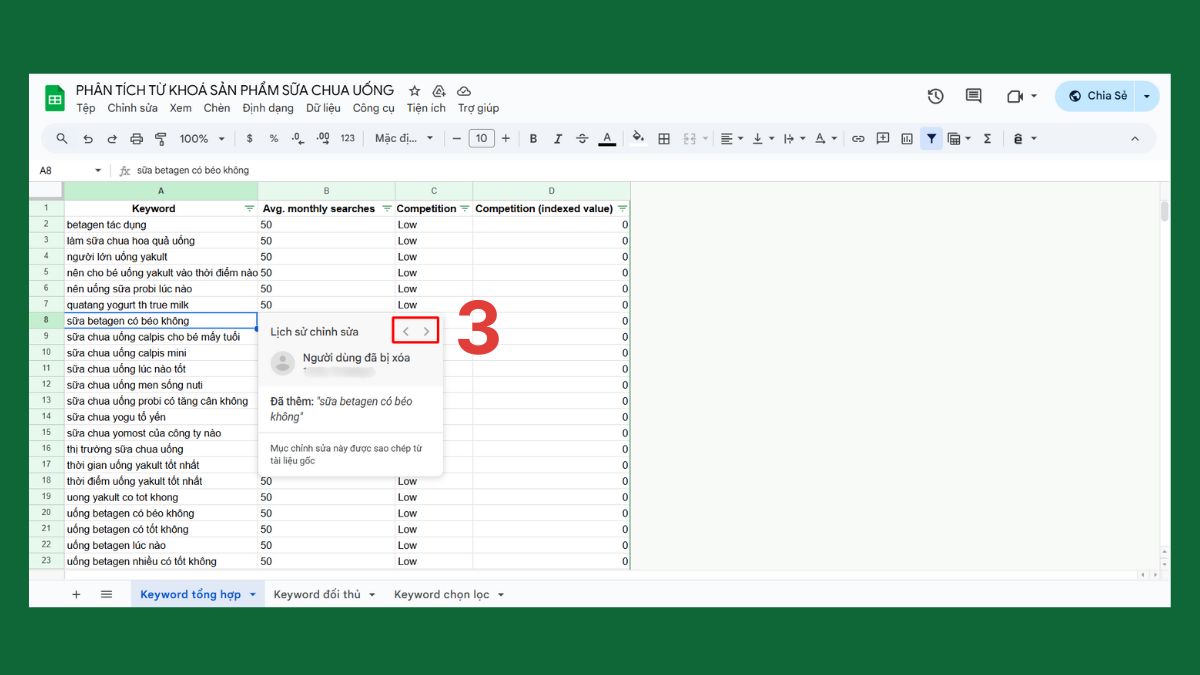1200x675 pixels.
Task: Toggle bold formatting
Action: click(533, 139)
